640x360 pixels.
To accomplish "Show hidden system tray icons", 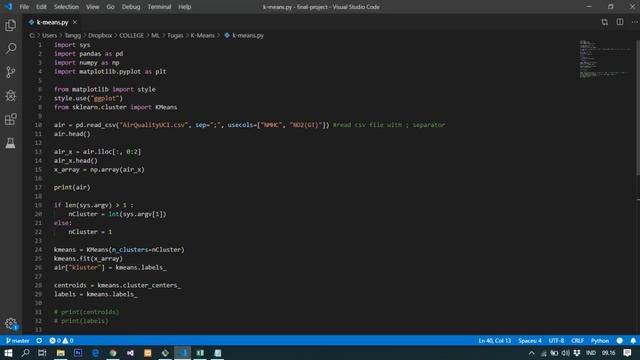I will 531,353.
